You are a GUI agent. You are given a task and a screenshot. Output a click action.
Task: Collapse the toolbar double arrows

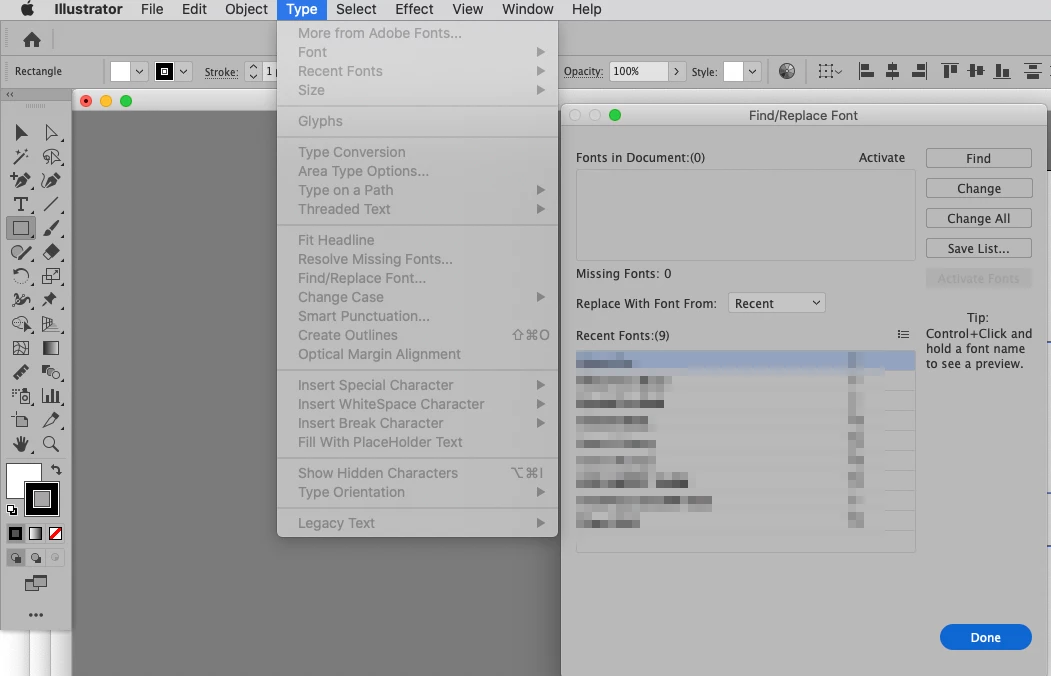pyautogui.click(x=9, y=94)
